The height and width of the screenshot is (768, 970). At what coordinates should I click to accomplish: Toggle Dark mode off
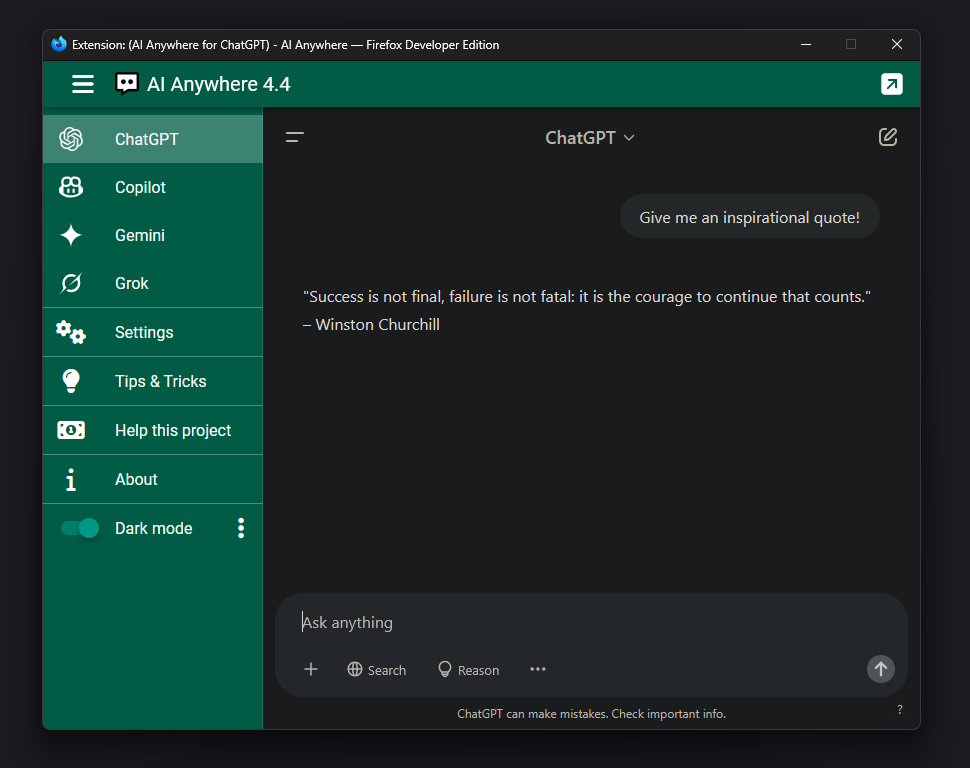[x=80, y=528]
